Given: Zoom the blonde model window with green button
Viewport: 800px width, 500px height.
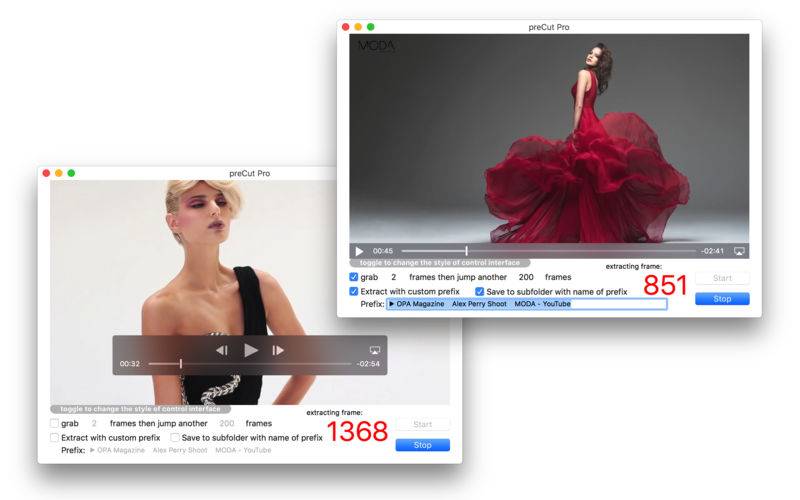Looking at the screenshot, I should coord(71,173).
